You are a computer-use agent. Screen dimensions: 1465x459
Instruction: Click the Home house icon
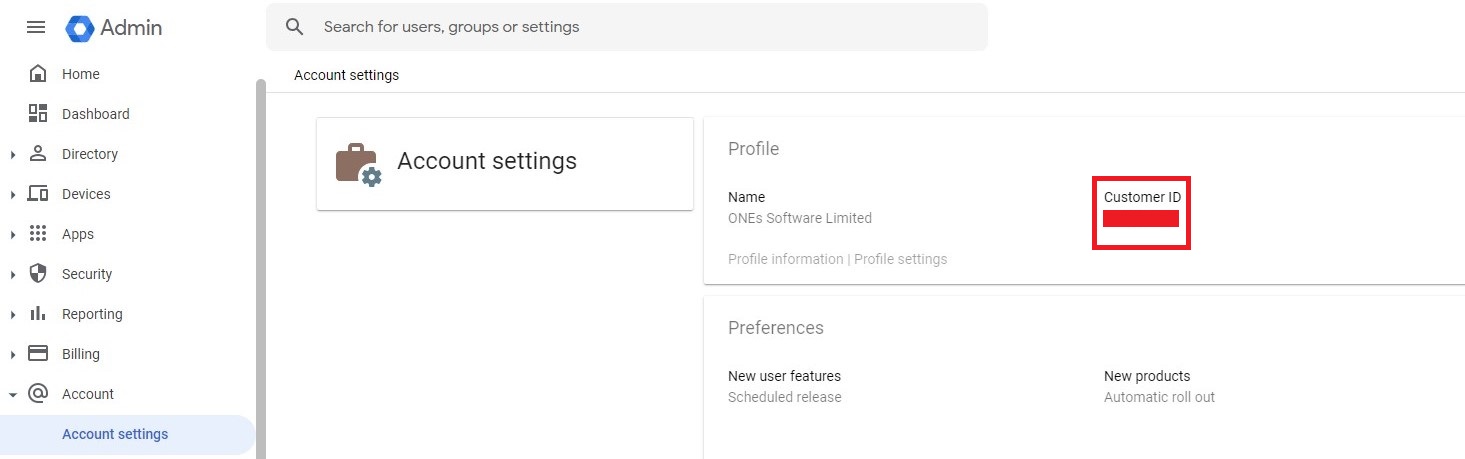[x=38, y=74]
